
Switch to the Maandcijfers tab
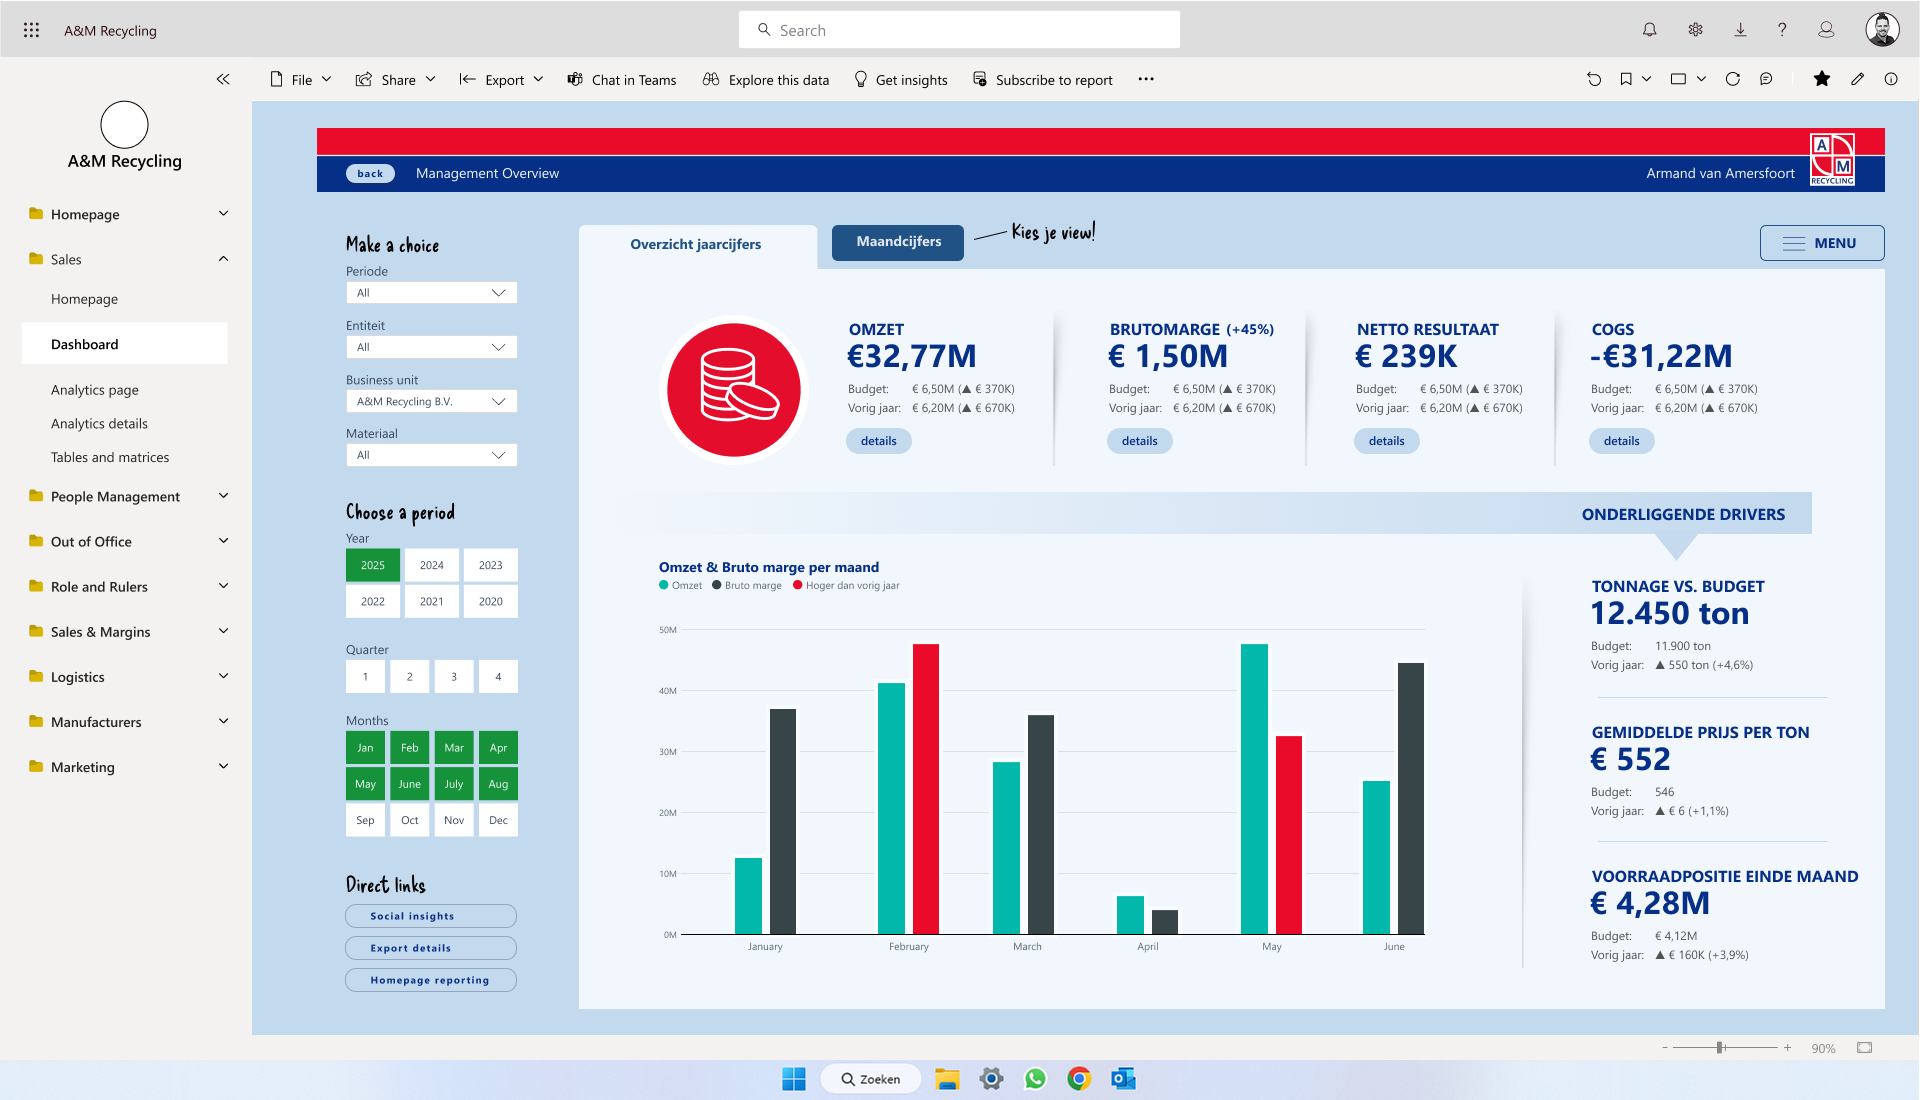898,242
